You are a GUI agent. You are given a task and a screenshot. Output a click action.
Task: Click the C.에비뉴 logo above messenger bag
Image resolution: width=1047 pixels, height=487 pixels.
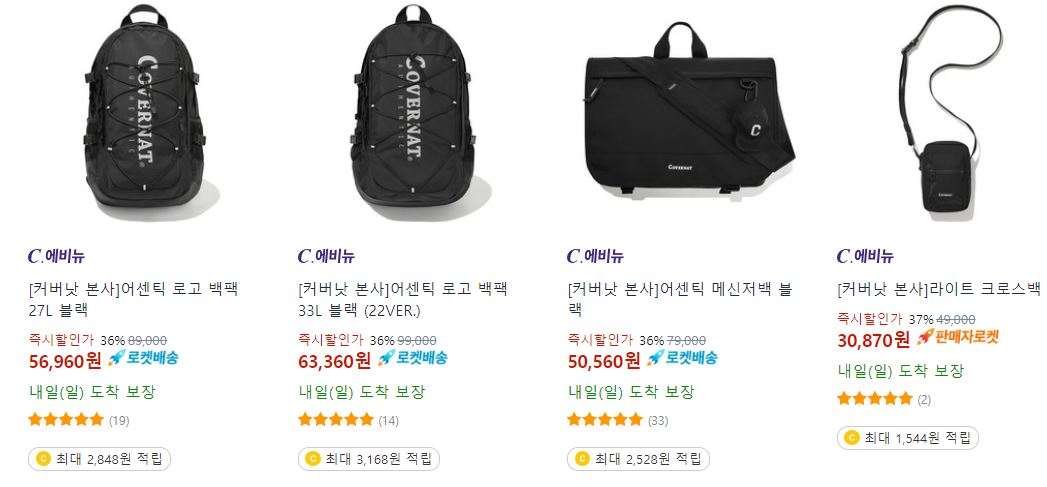tap(595, 256)
